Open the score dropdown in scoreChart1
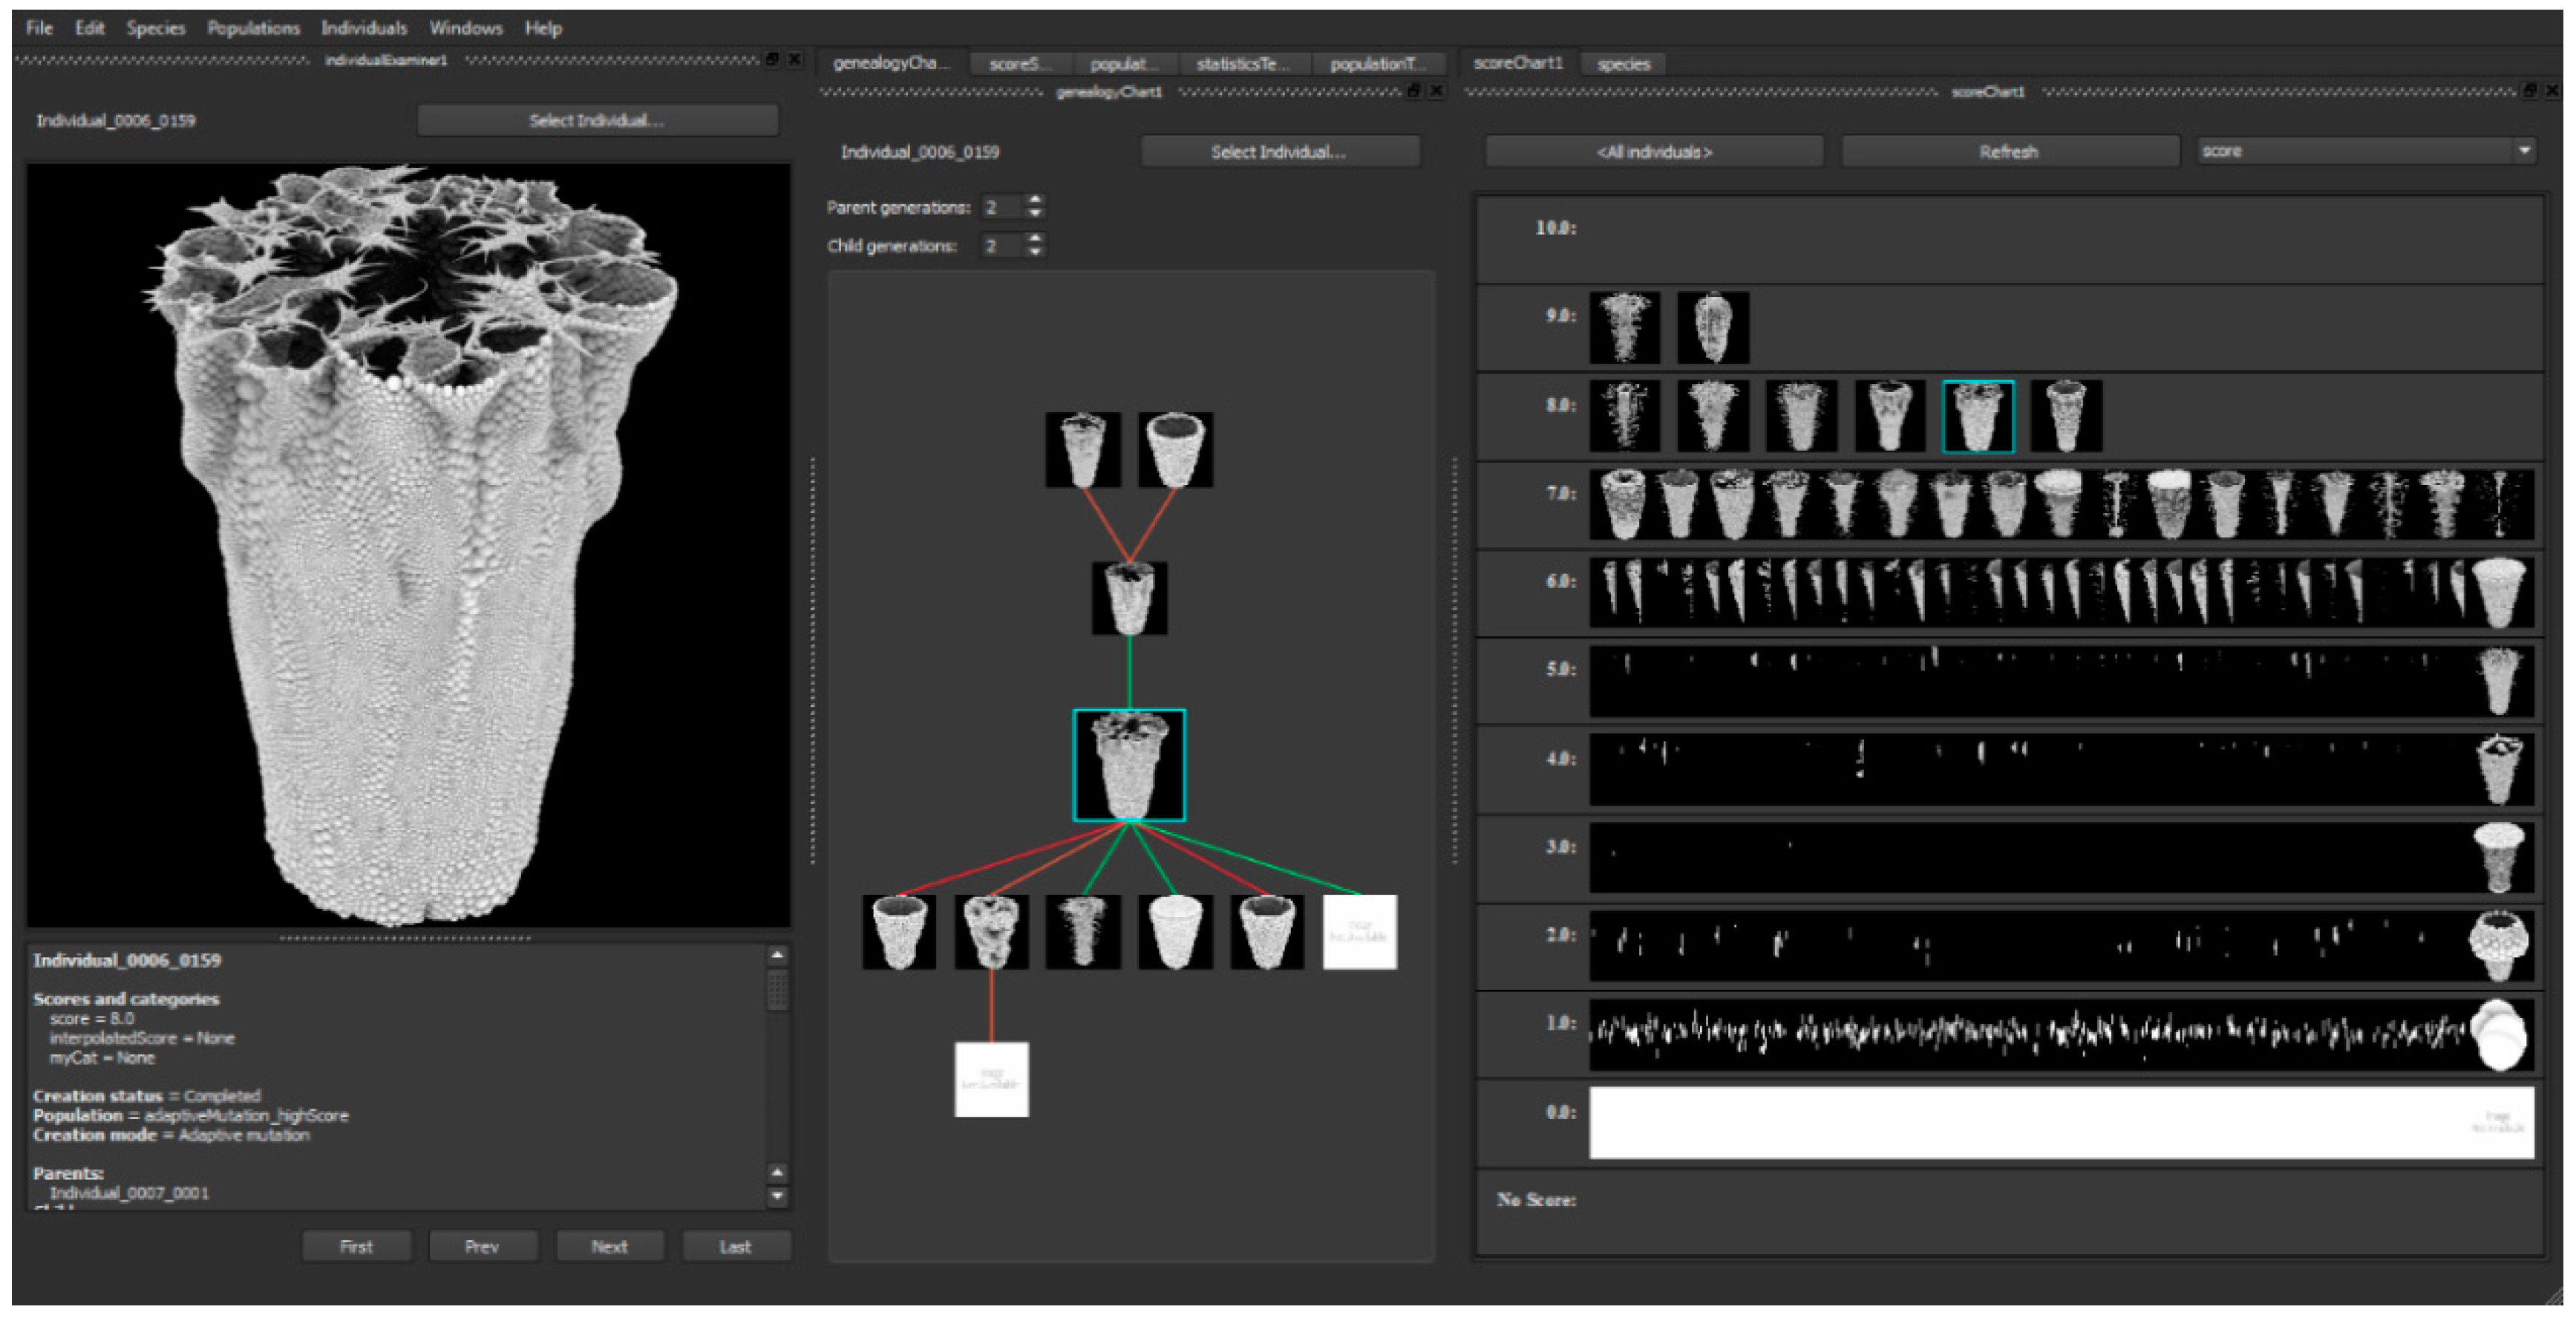2576x1321 pixels. [2524, 151]
